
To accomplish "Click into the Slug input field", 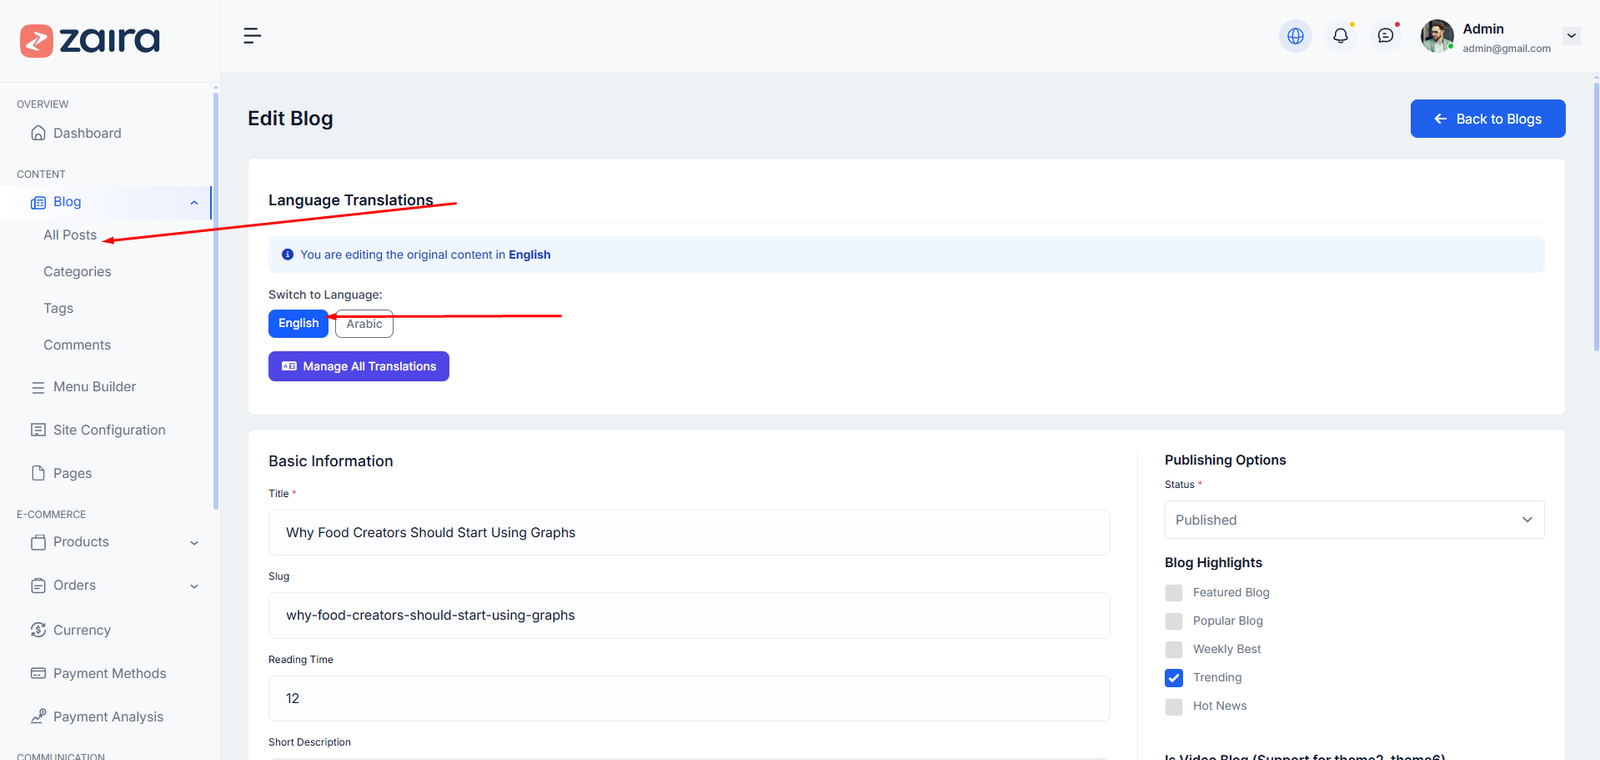I will click(x=689, y=615).
